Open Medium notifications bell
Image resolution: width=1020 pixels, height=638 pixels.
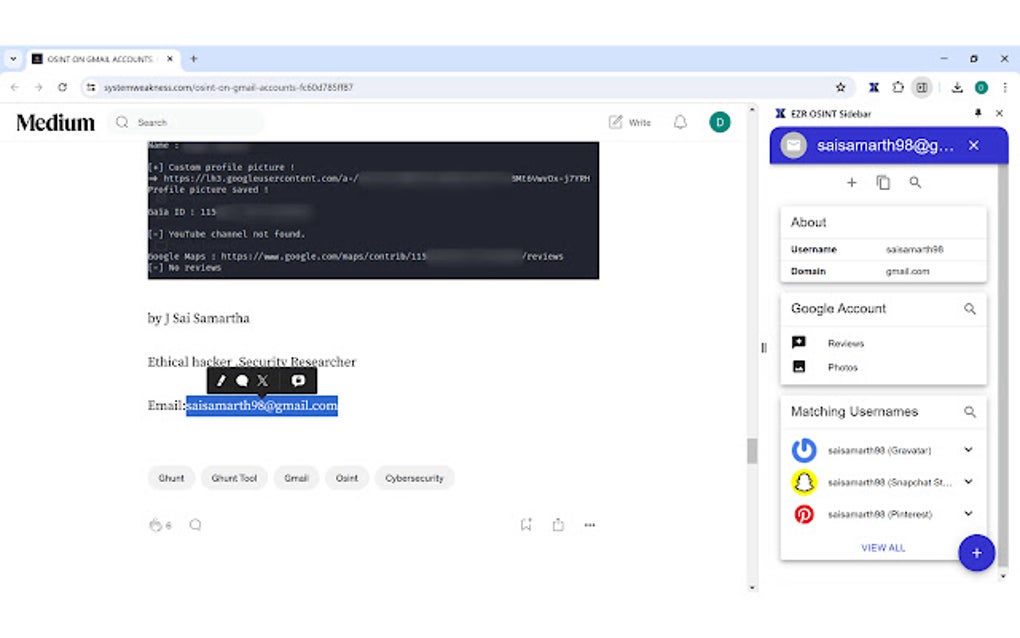[680, 122]
